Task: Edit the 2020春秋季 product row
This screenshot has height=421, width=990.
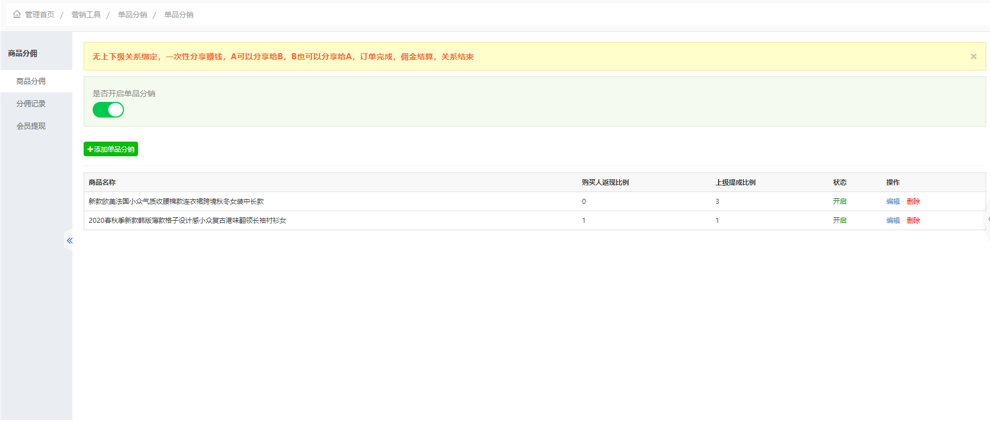Action: coord(893,220)
